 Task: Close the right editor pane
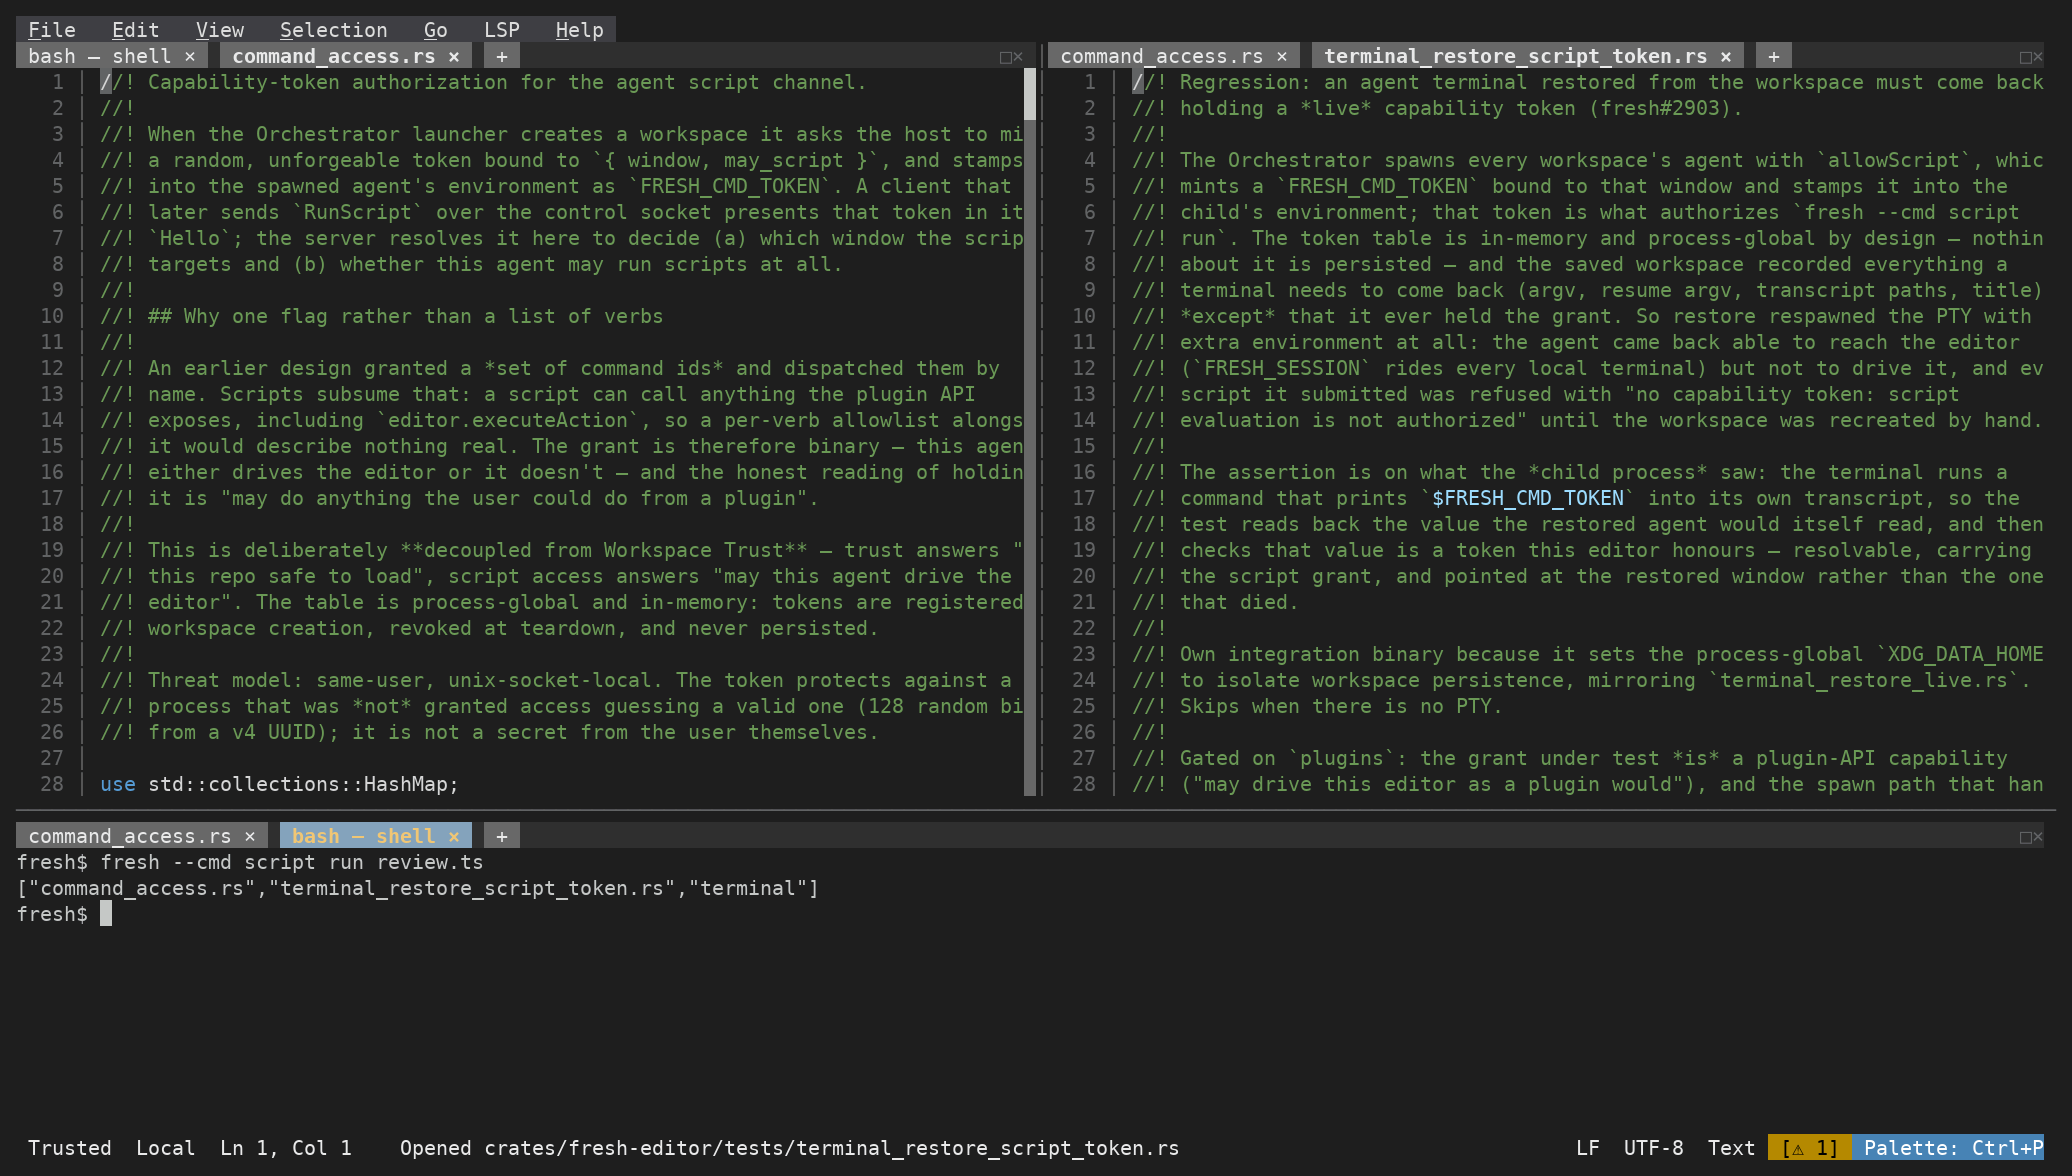[2038, 57]
